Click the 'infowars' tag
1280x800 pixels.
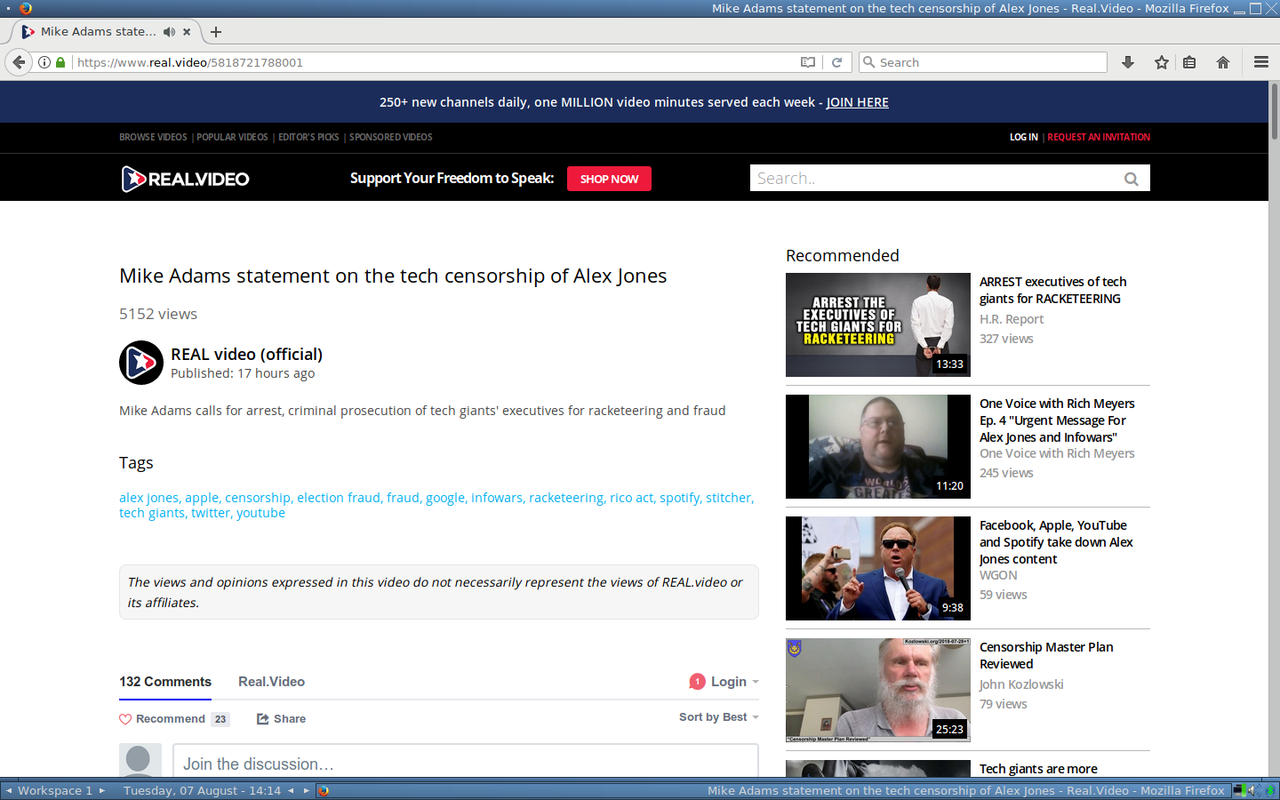click(496, 497)
